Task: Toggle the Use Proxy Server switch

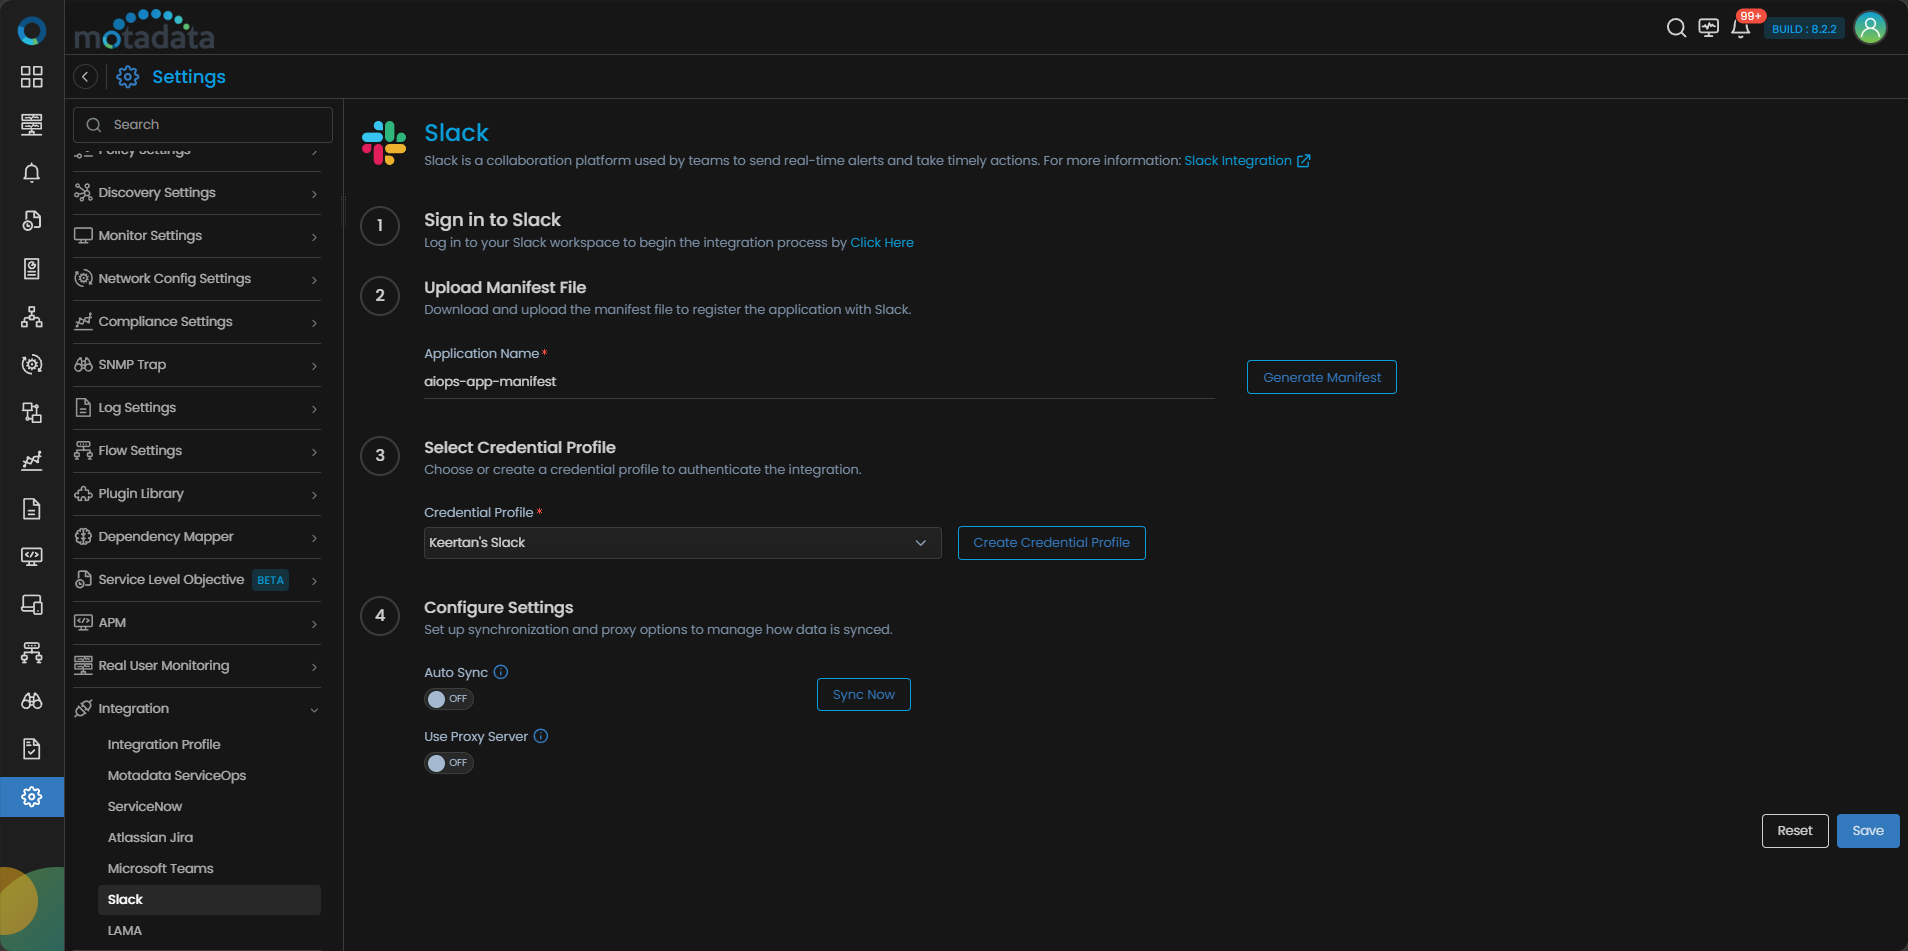Action: (x=449, y=763)
